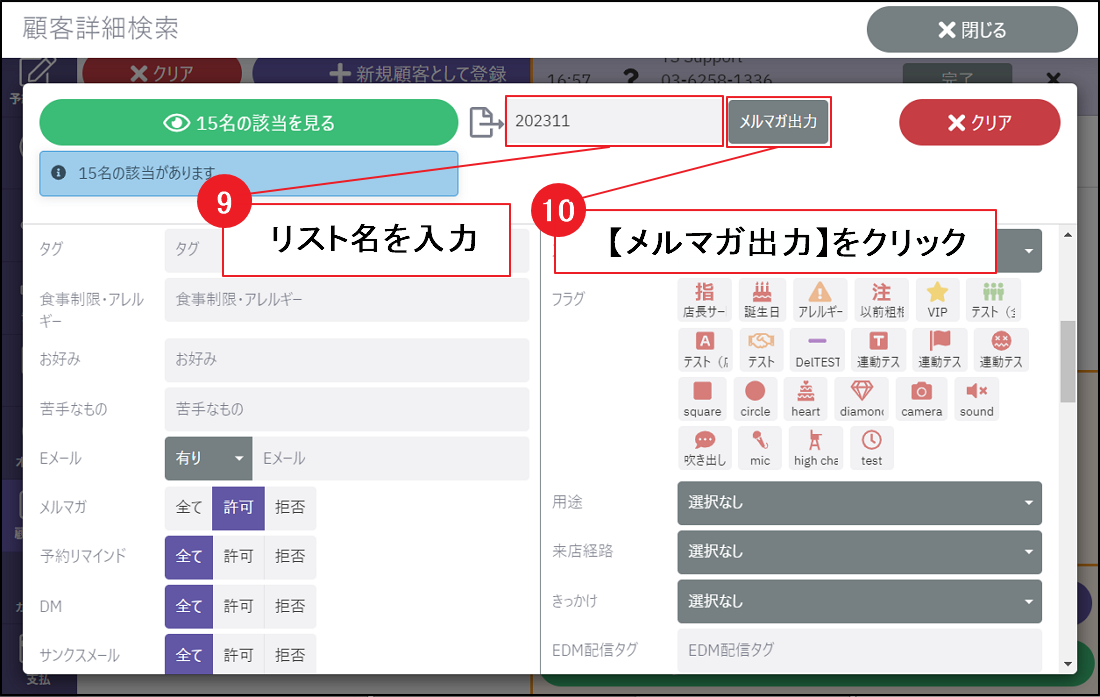The width and height of the screenshot is (1100, 697).
Task: Select the VIP star flag
Action: pos(937,299)
